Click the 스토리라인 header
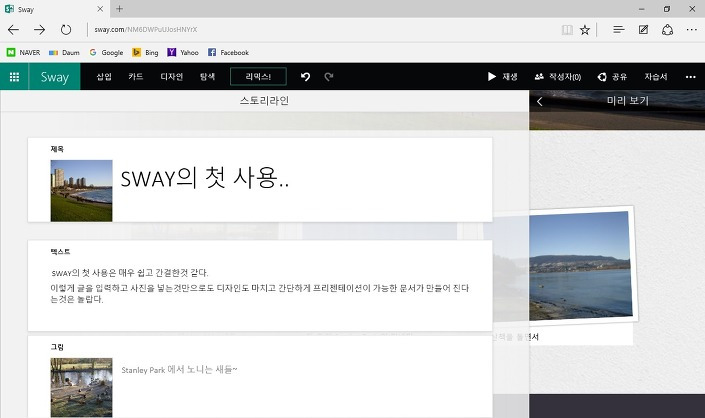This screenshot has height=418, width=705. pos(264,101)
